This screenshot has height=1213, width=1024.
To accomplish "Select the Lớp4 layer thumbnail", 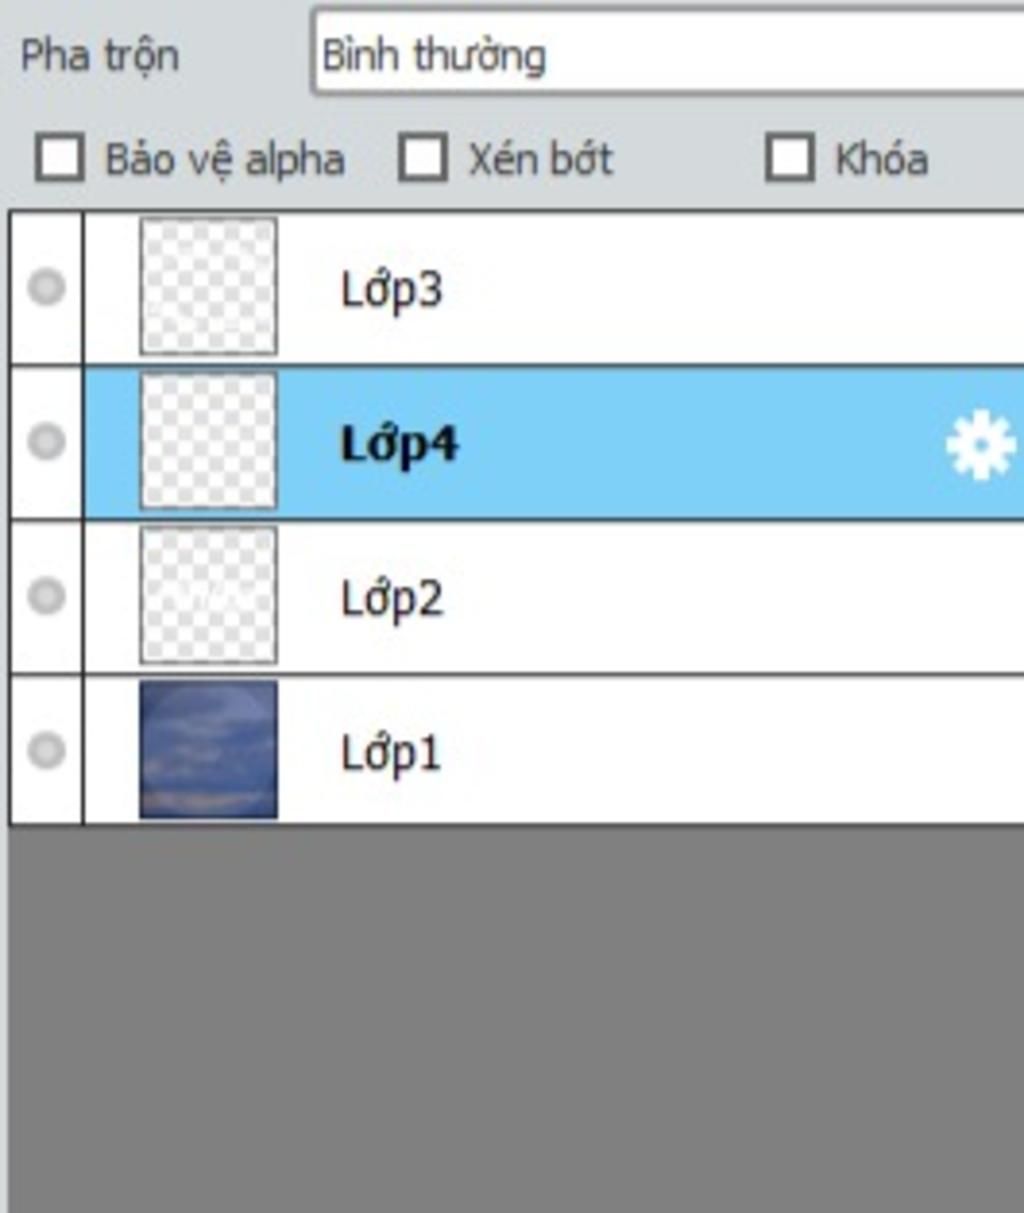I will (208, 441).
